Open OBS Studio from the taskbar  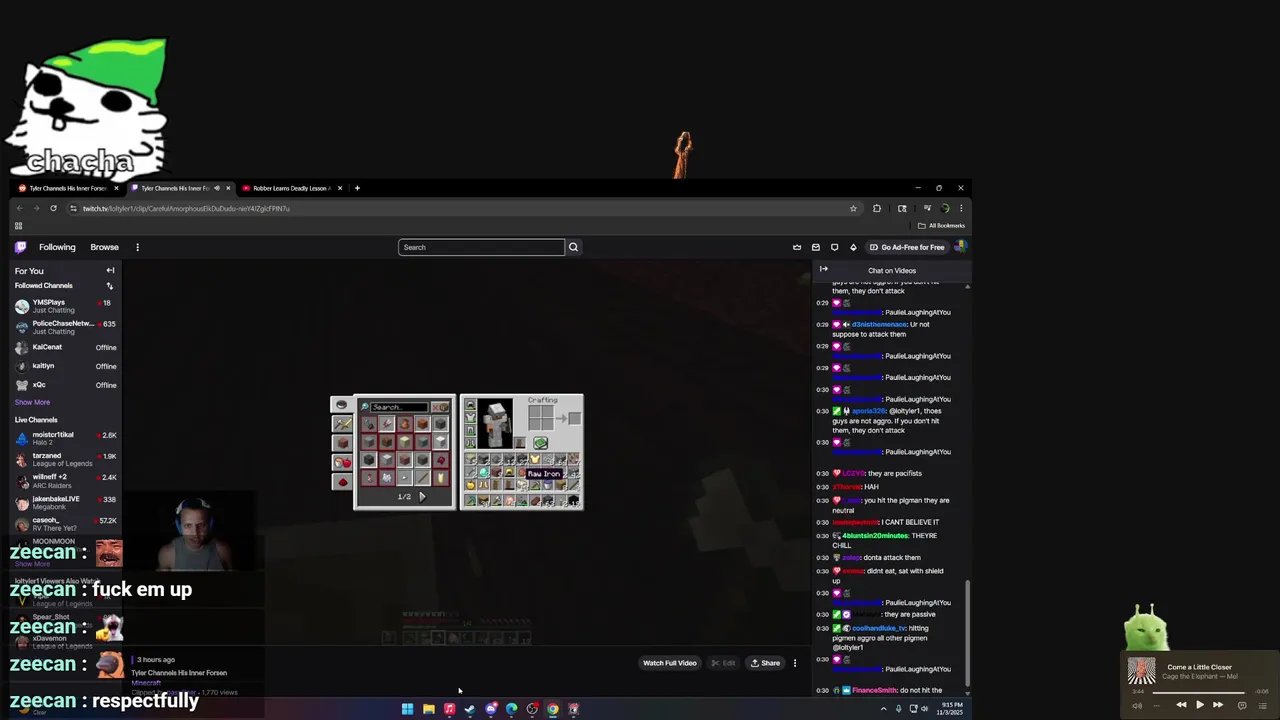tap(532, 709)
